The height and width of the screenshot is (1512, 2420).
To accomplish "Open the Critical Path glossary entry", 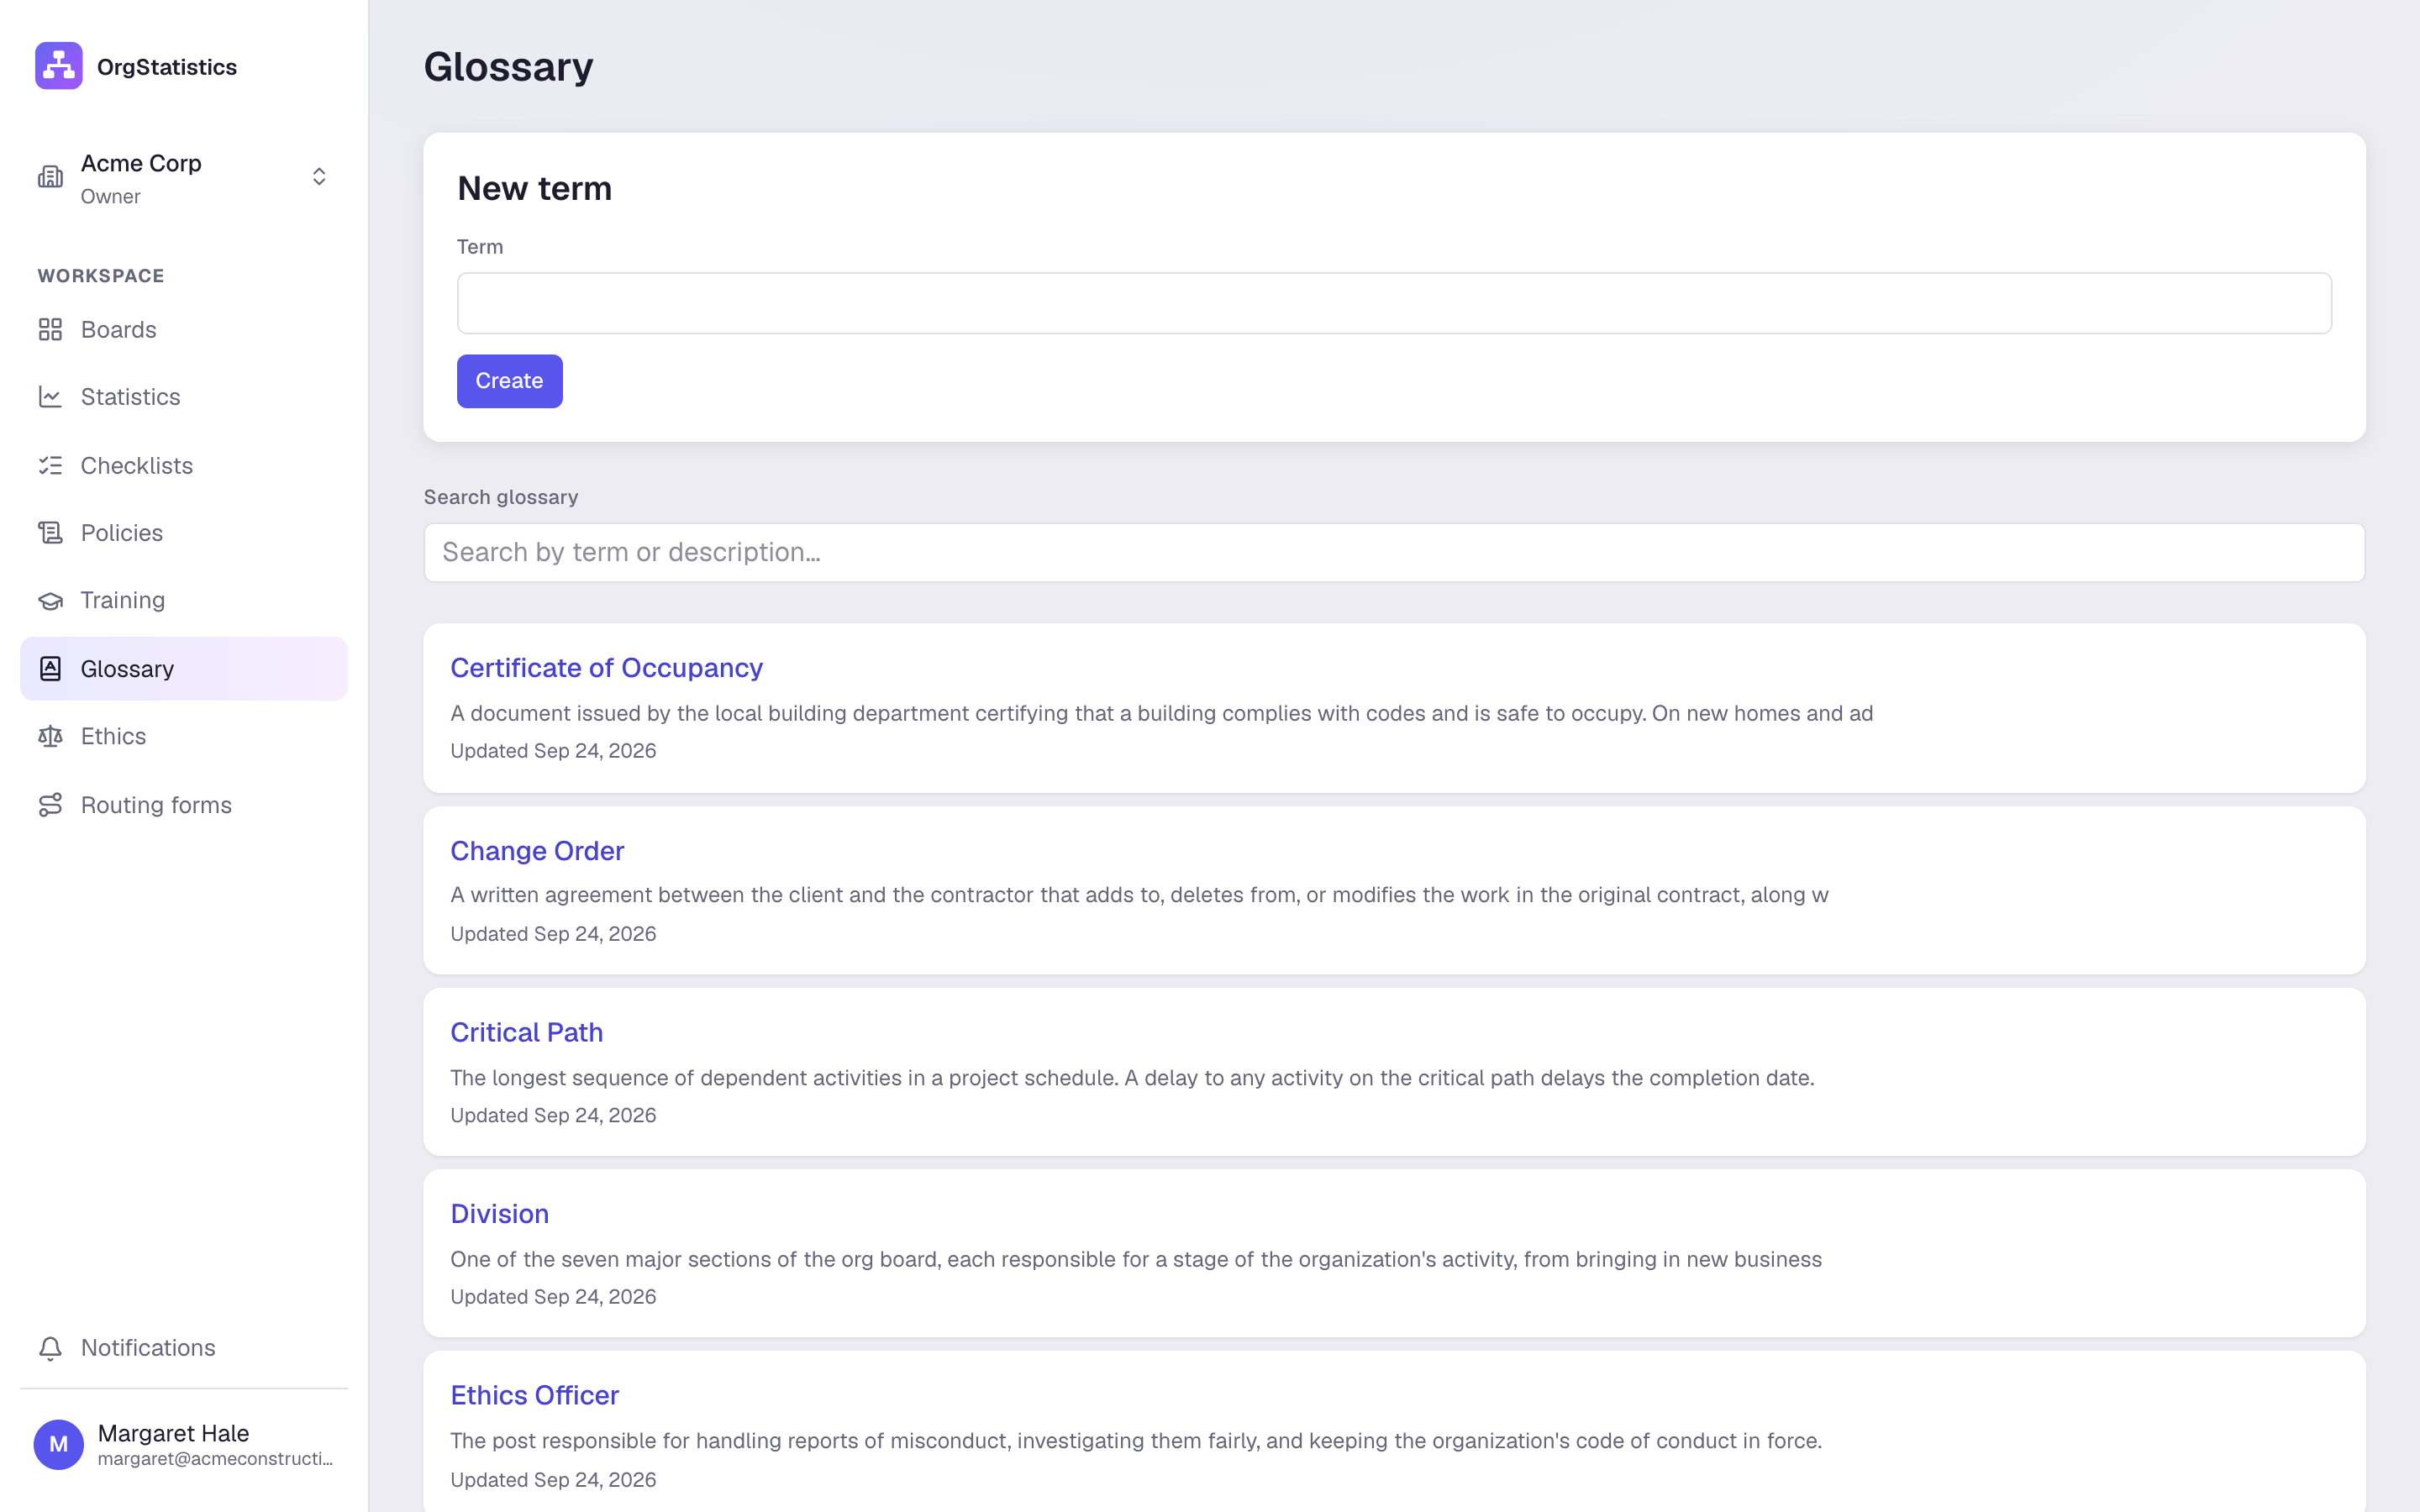I will point(527,1032).
